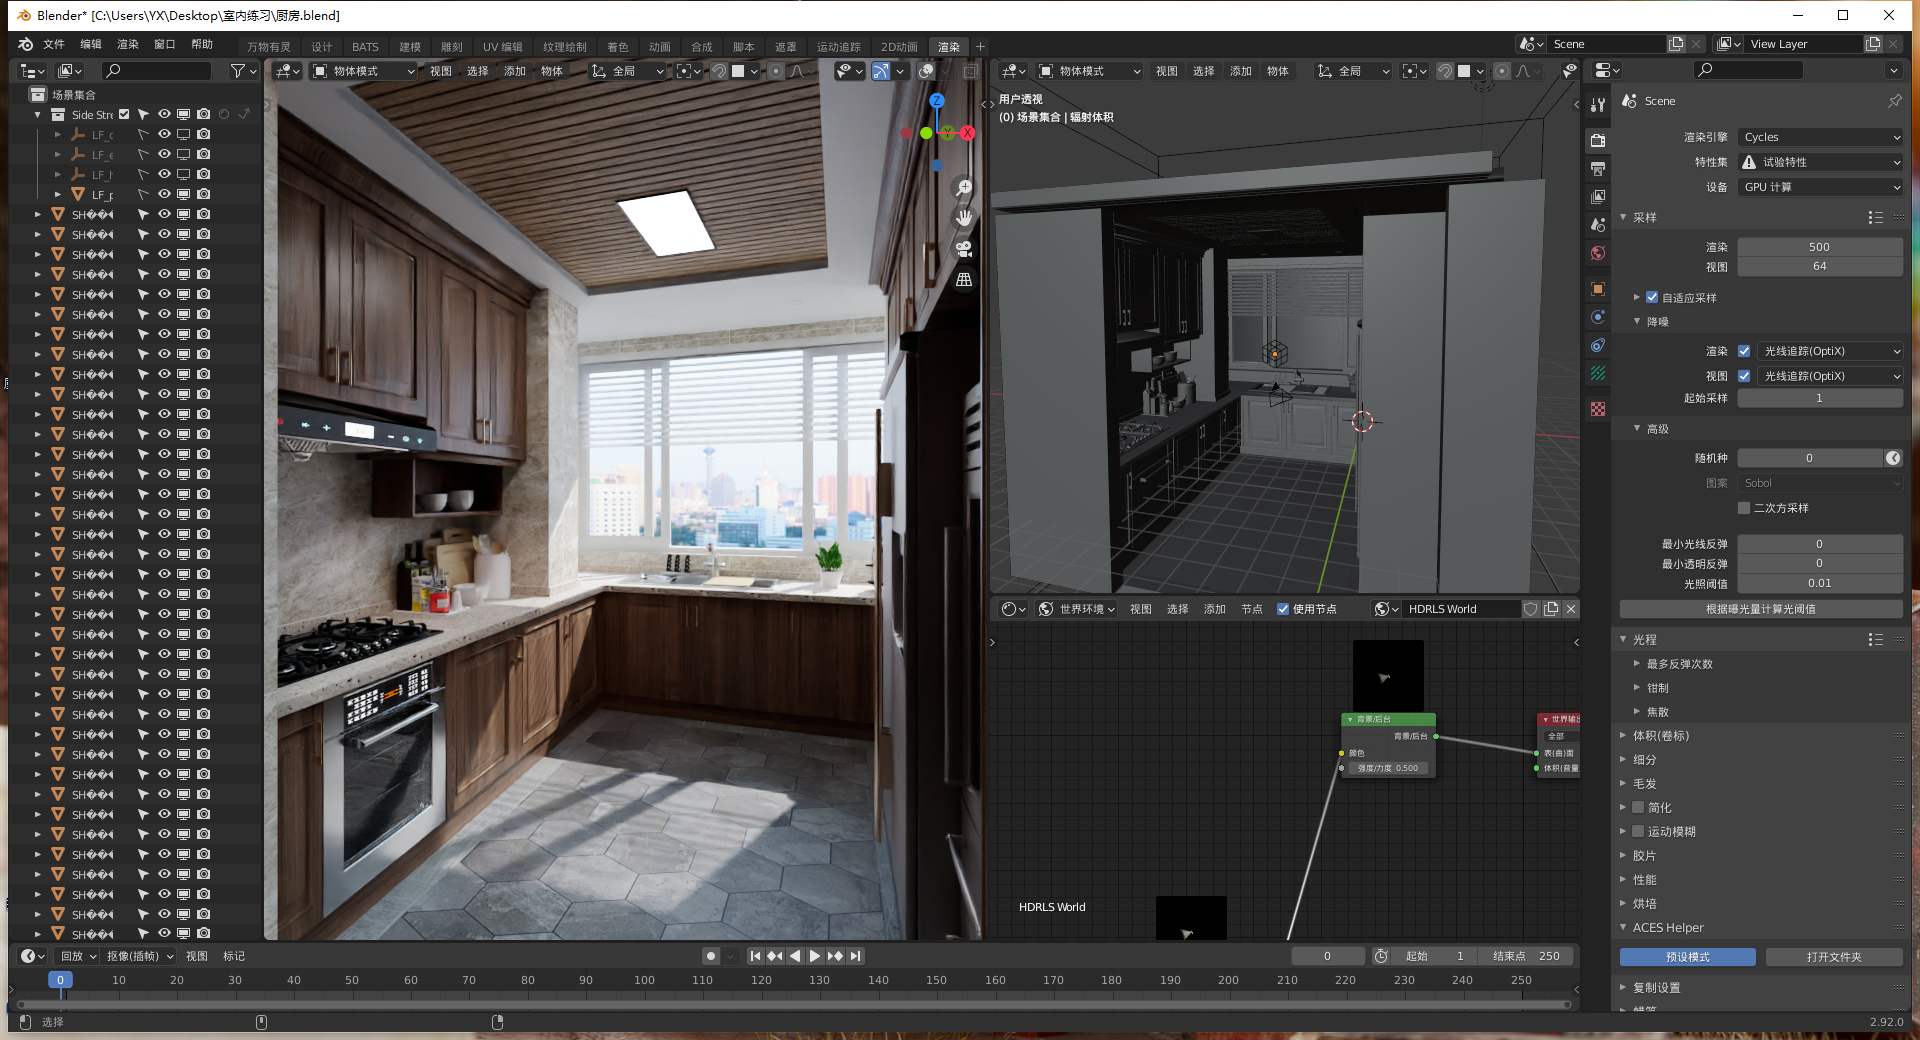Click the outliner search field
This screenshot has width=1920, height=1040.
click(x=157, y=71)
